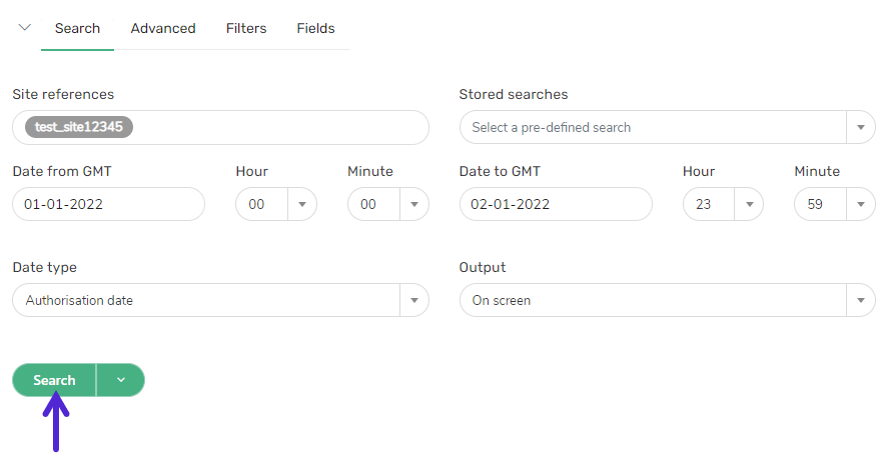885x462 pixels.
Task: Open the Date from Hour dropdown
Action: (x=302, y=204)
